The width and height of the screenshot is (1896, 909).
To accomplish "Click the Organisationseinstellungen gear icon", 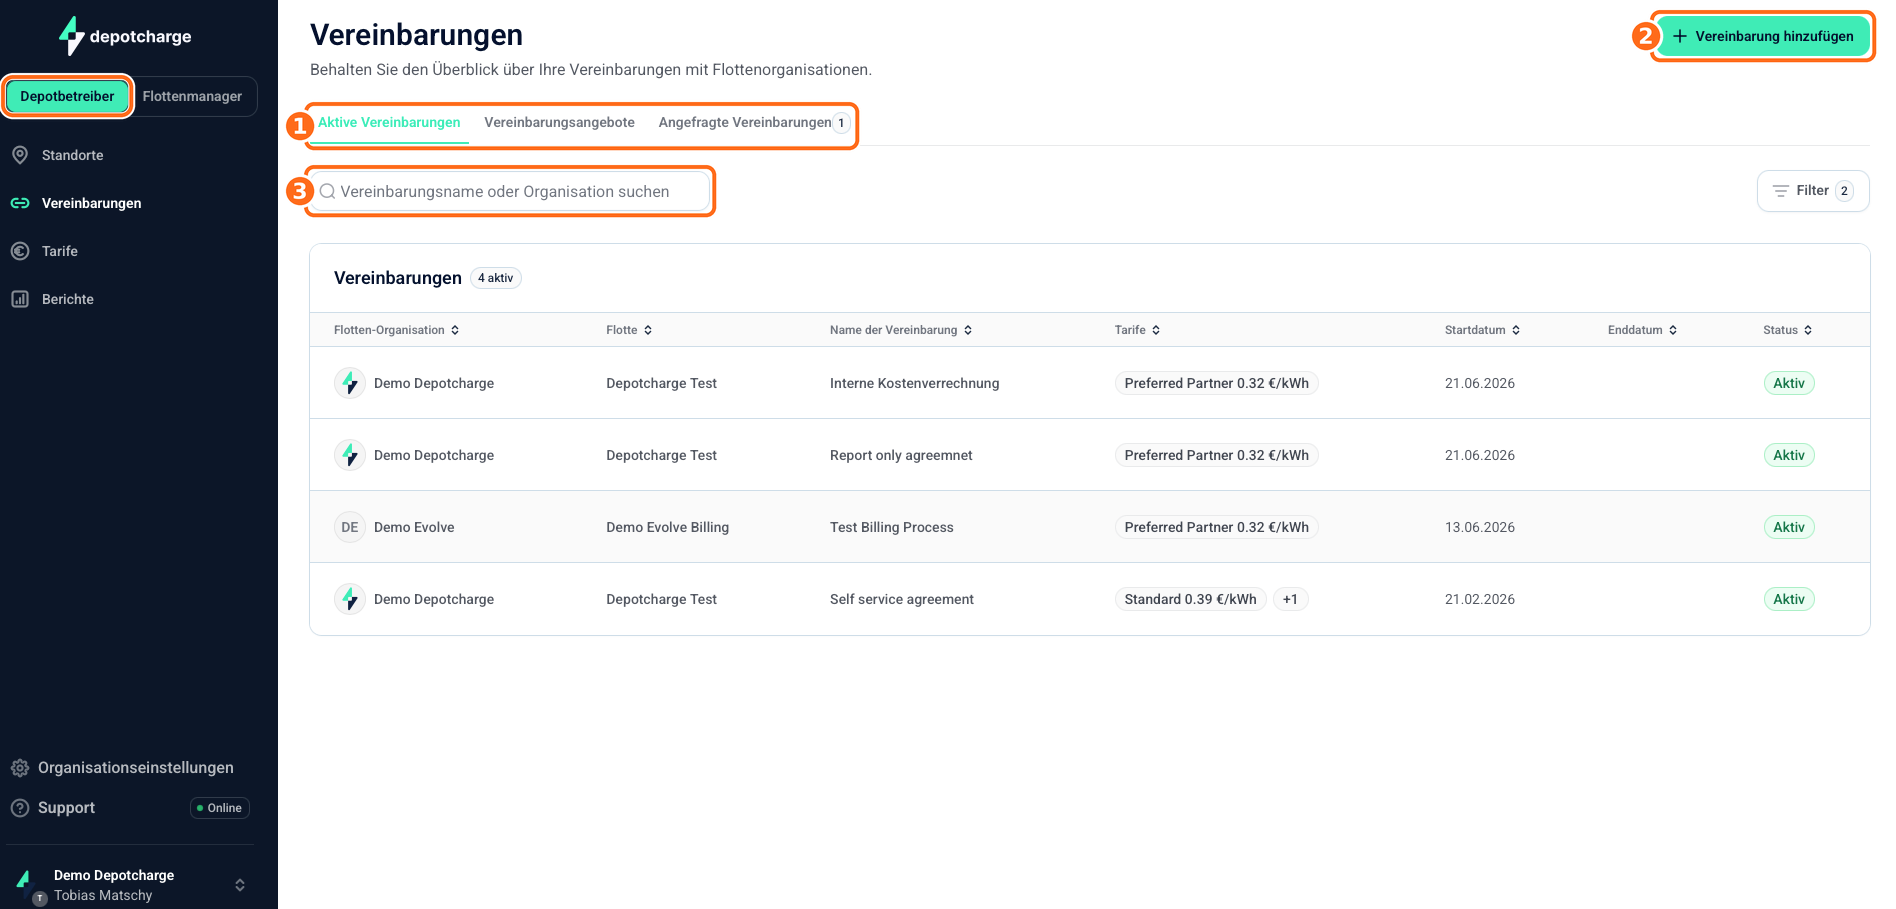I will click(20, 768).
